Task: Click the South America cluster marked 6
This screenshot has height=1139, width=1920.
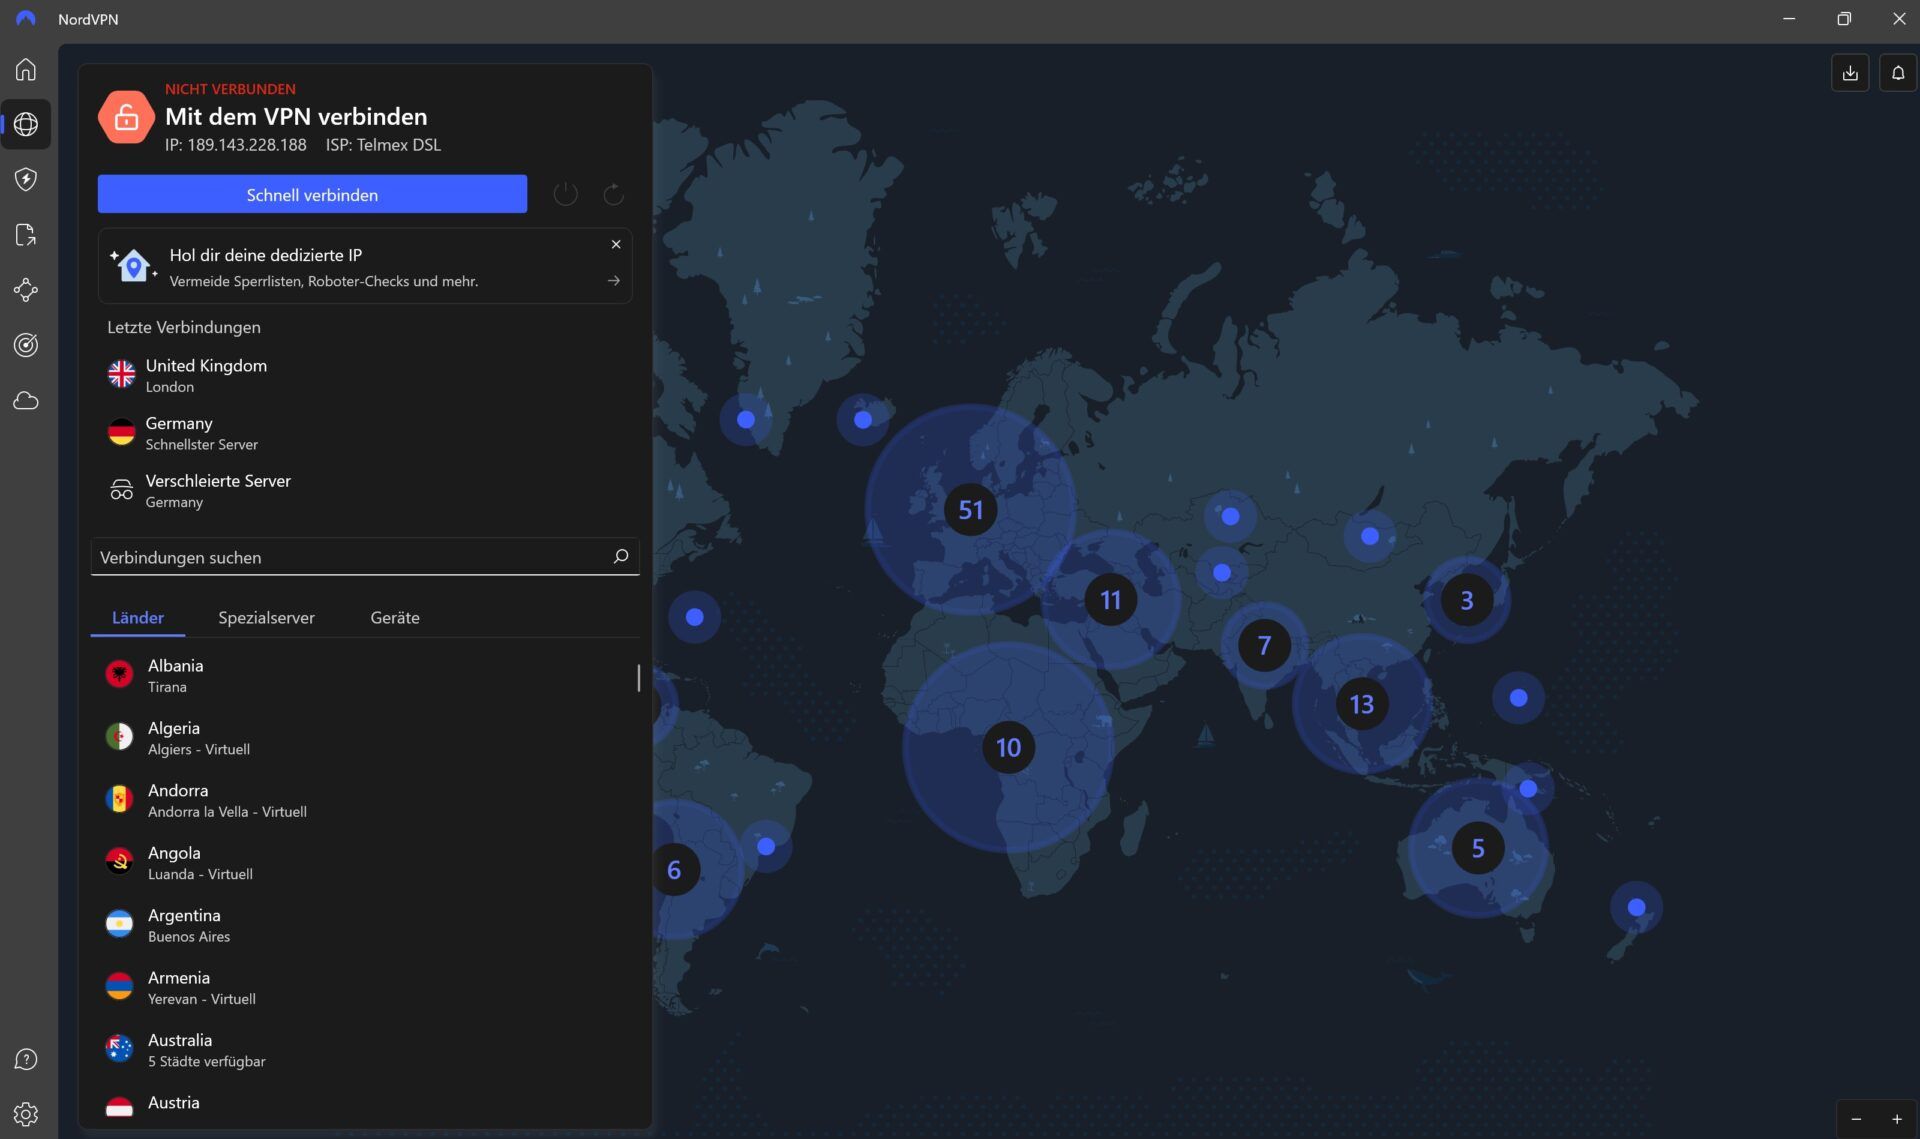Action: pos(673,869)
